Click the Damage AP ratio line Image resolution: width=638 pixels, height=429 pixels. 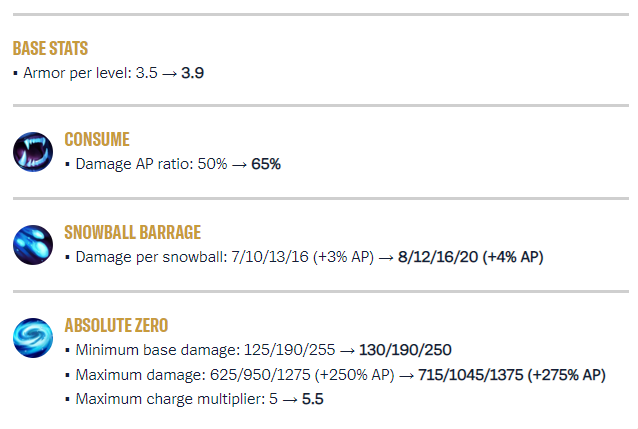click(174, 164)
